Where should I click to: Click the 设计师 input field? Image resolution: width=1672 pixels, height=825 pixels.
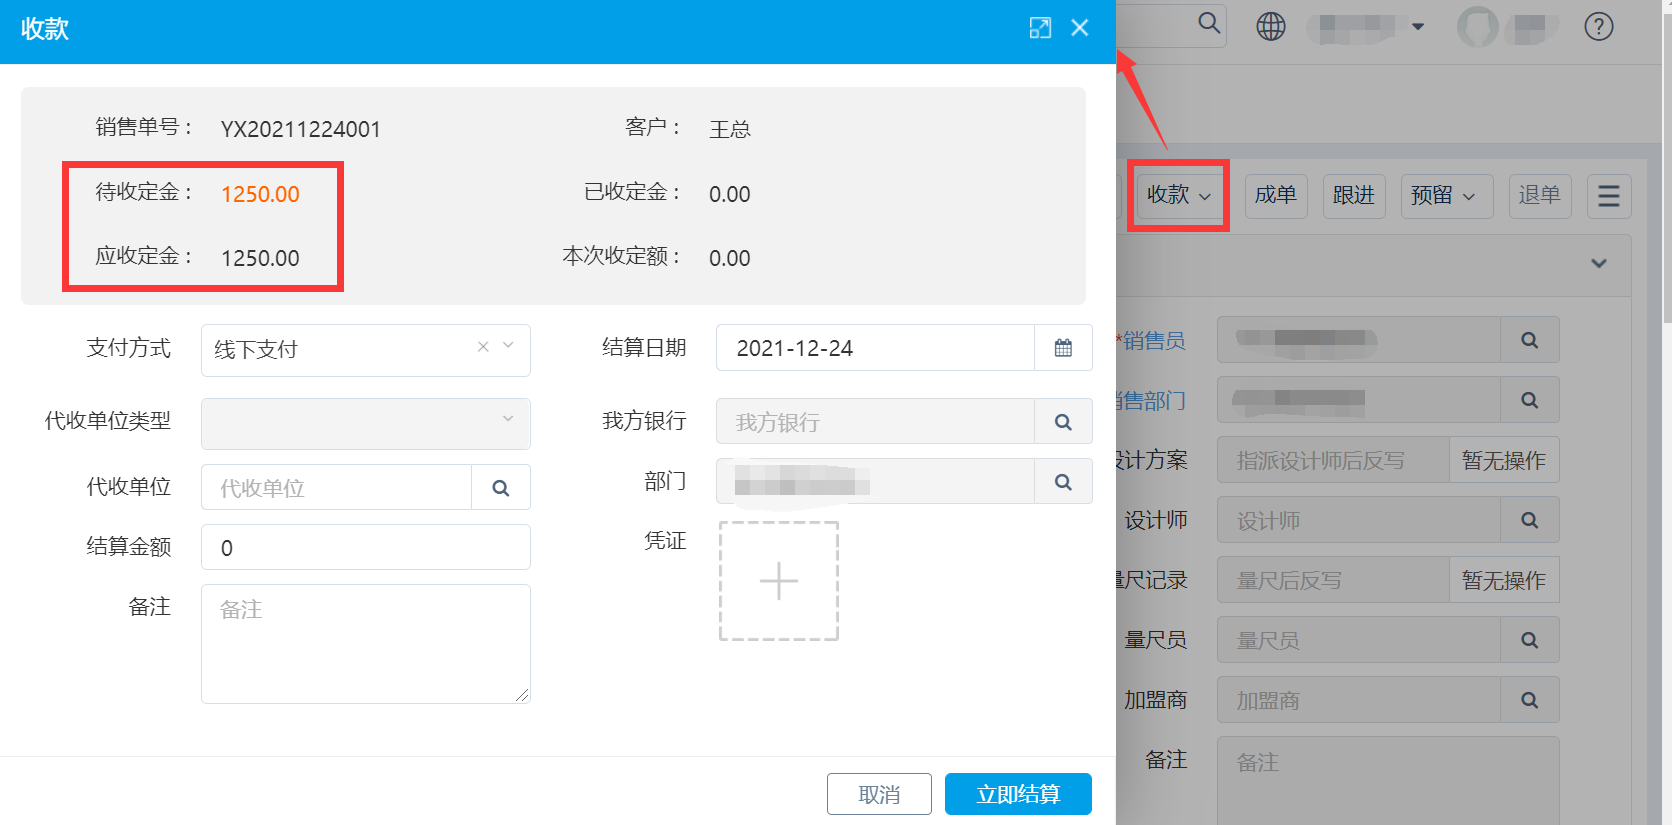coord(1359,520)
